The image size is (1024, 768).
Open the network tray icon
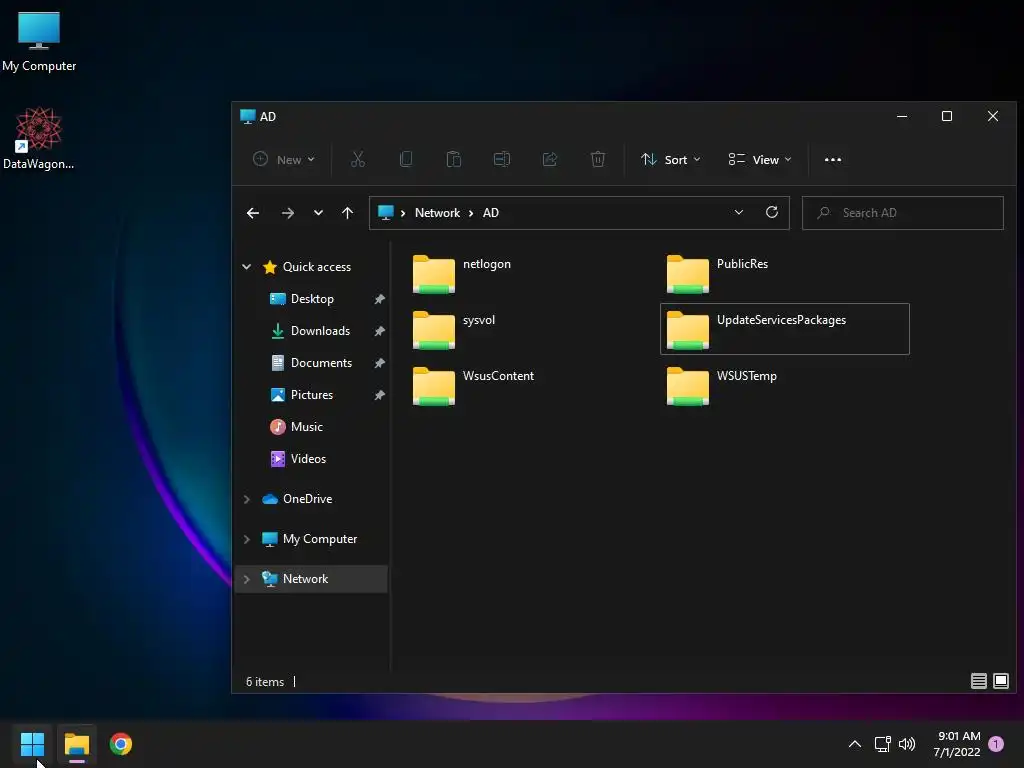(882, 744)
